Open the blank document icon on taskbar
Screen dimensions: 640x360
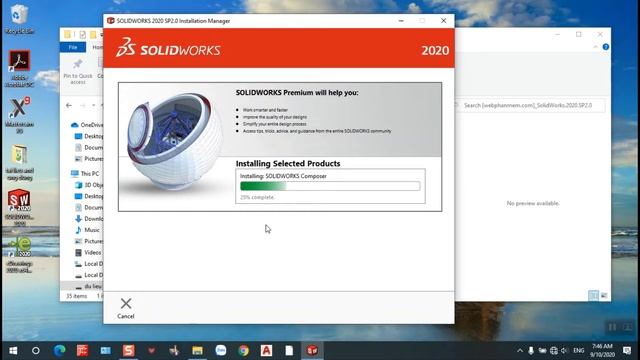pos(289,351)
